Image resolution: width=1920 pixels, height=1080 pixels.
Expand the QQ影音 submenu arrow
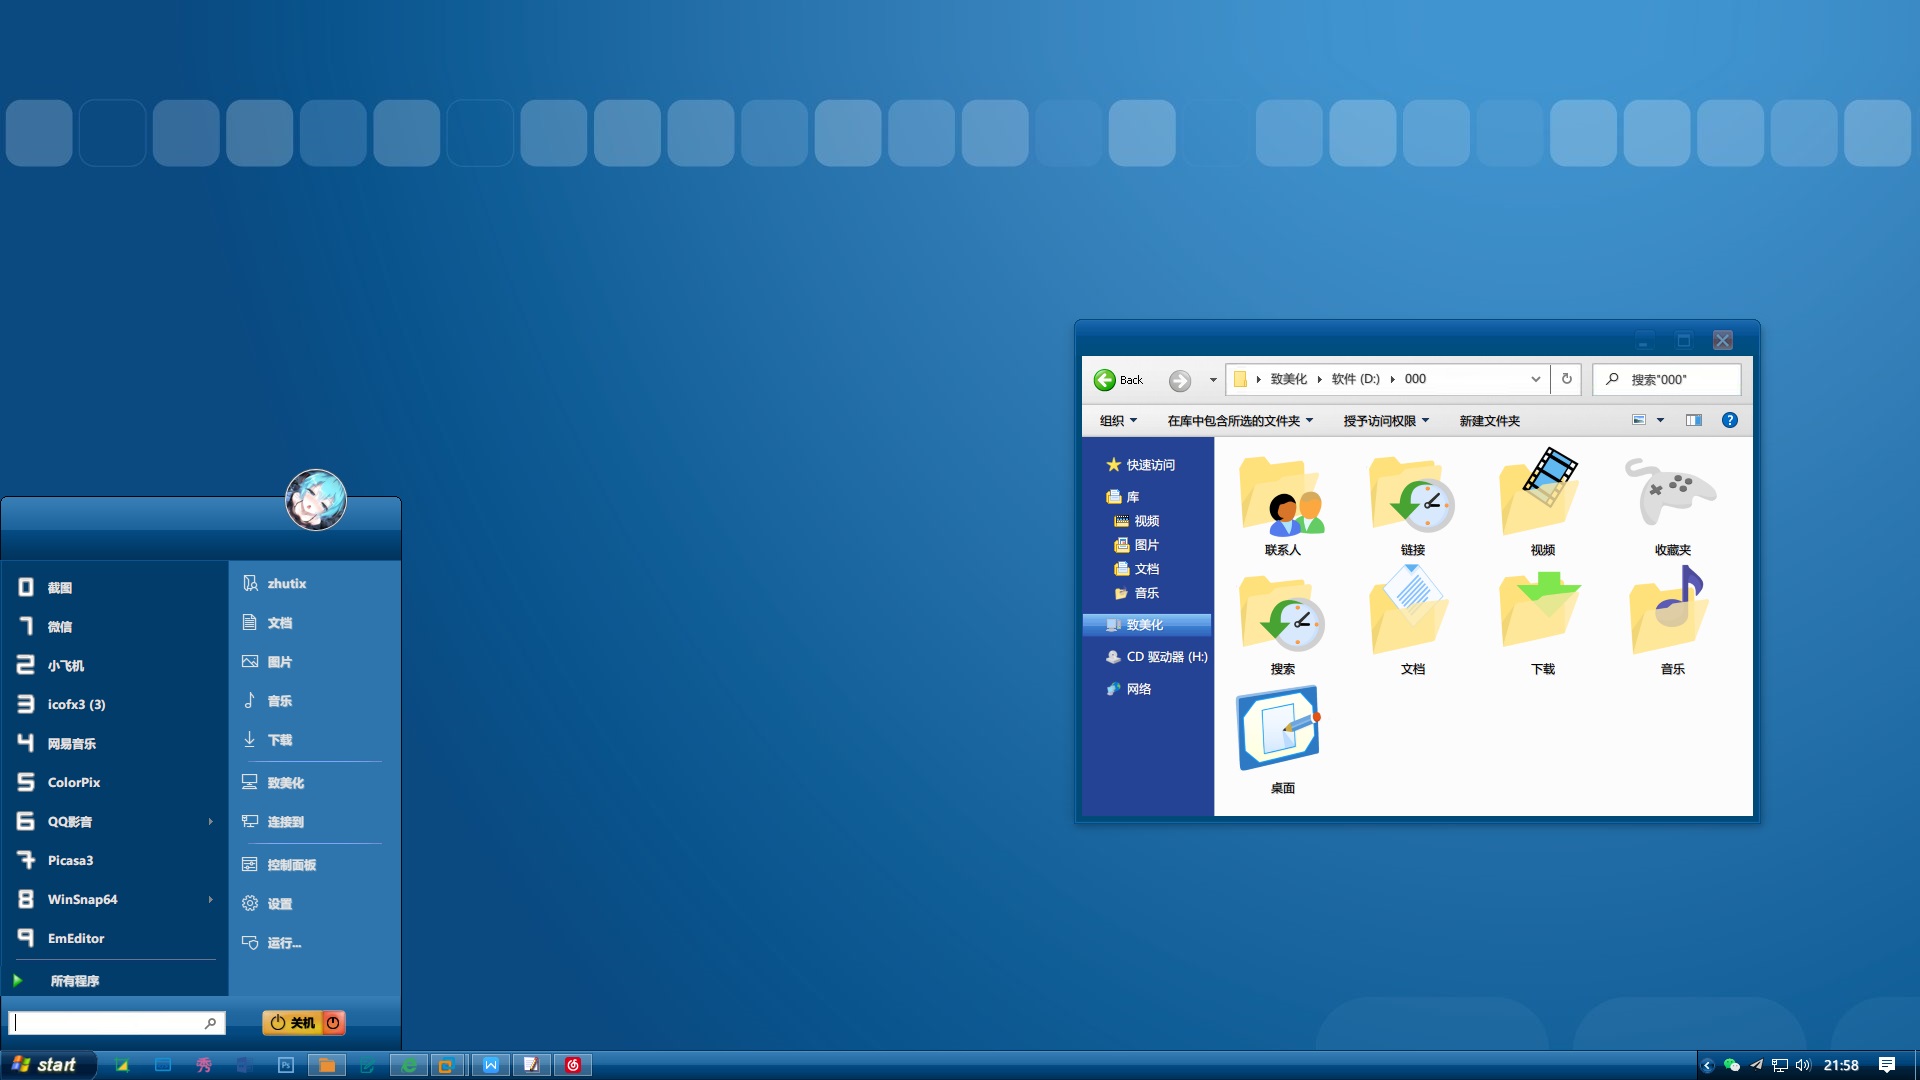pos(210,822)
